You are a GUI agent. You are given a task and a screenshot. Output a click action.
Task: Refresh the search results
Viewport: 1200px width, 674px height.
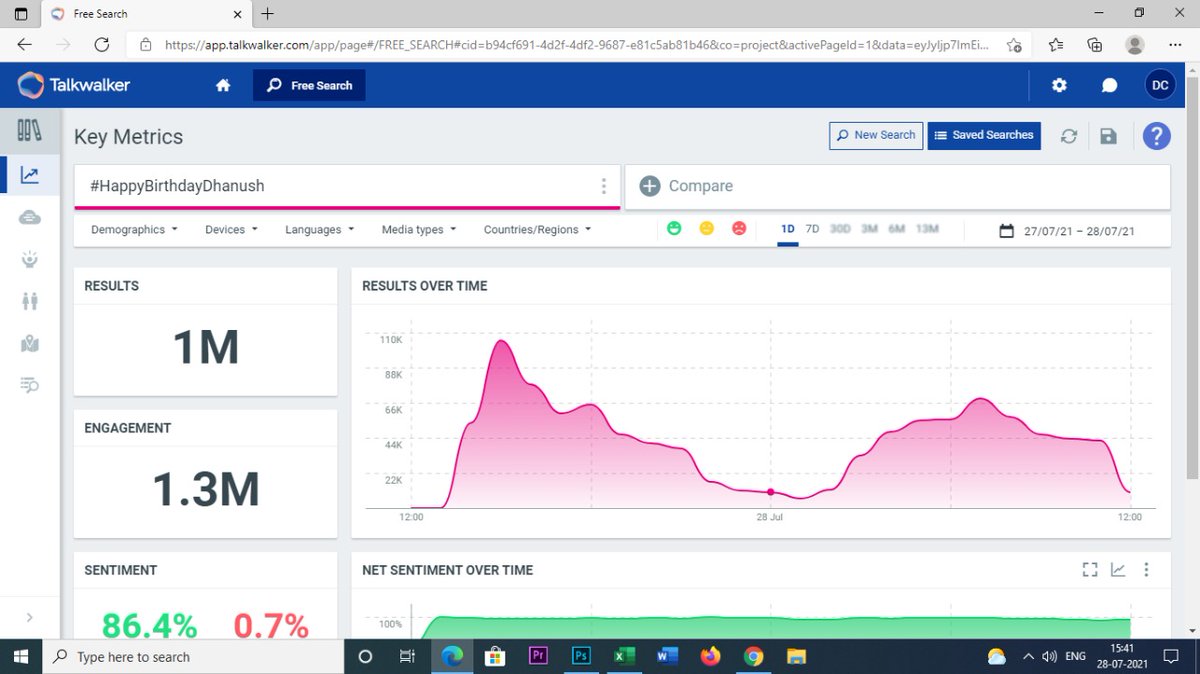pos(1069,136)
